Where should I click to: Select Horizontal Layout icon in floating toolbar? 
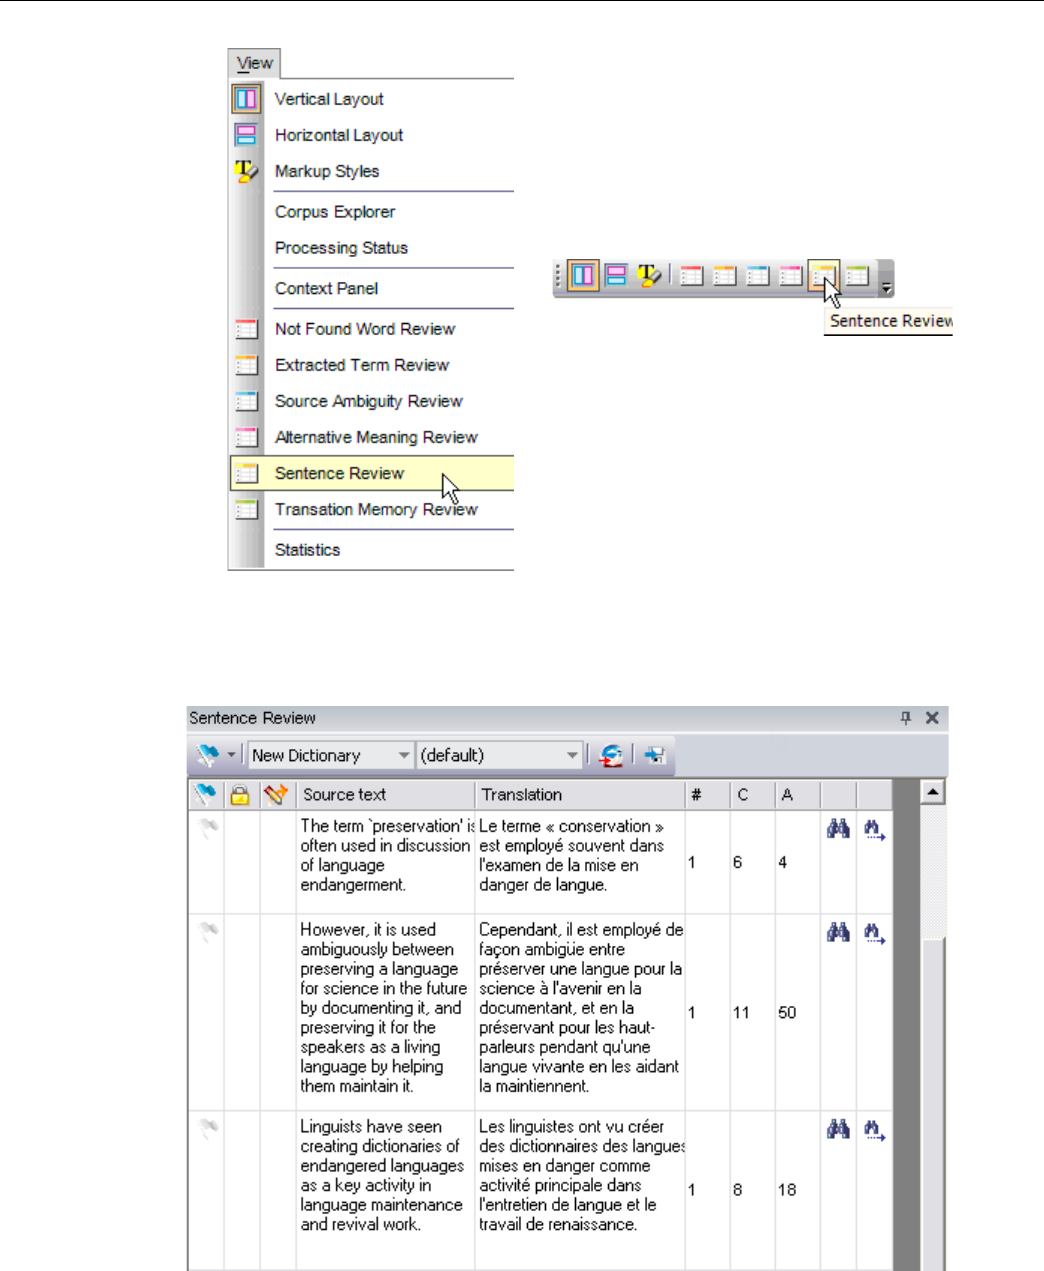tap(616, 275)
